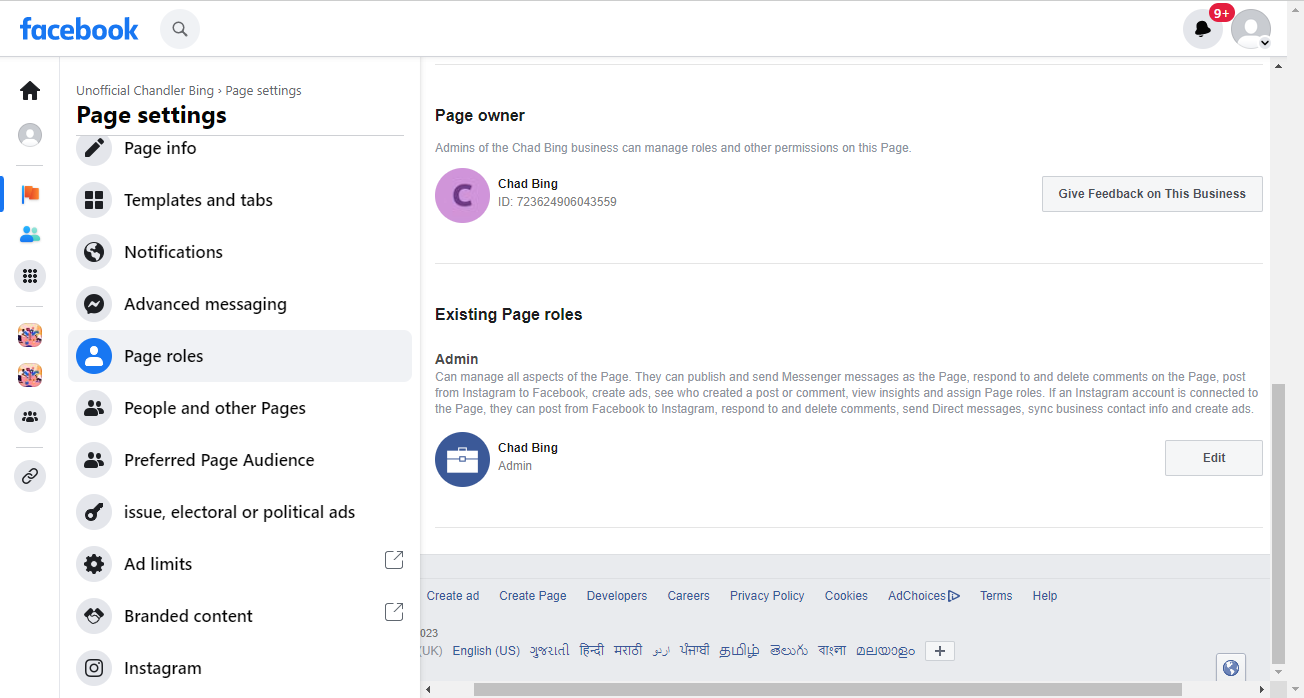This screenshot has width=1304, height=698.
Task: Click the globe icon at bottom right
Action: click(x=1231, y=668)
